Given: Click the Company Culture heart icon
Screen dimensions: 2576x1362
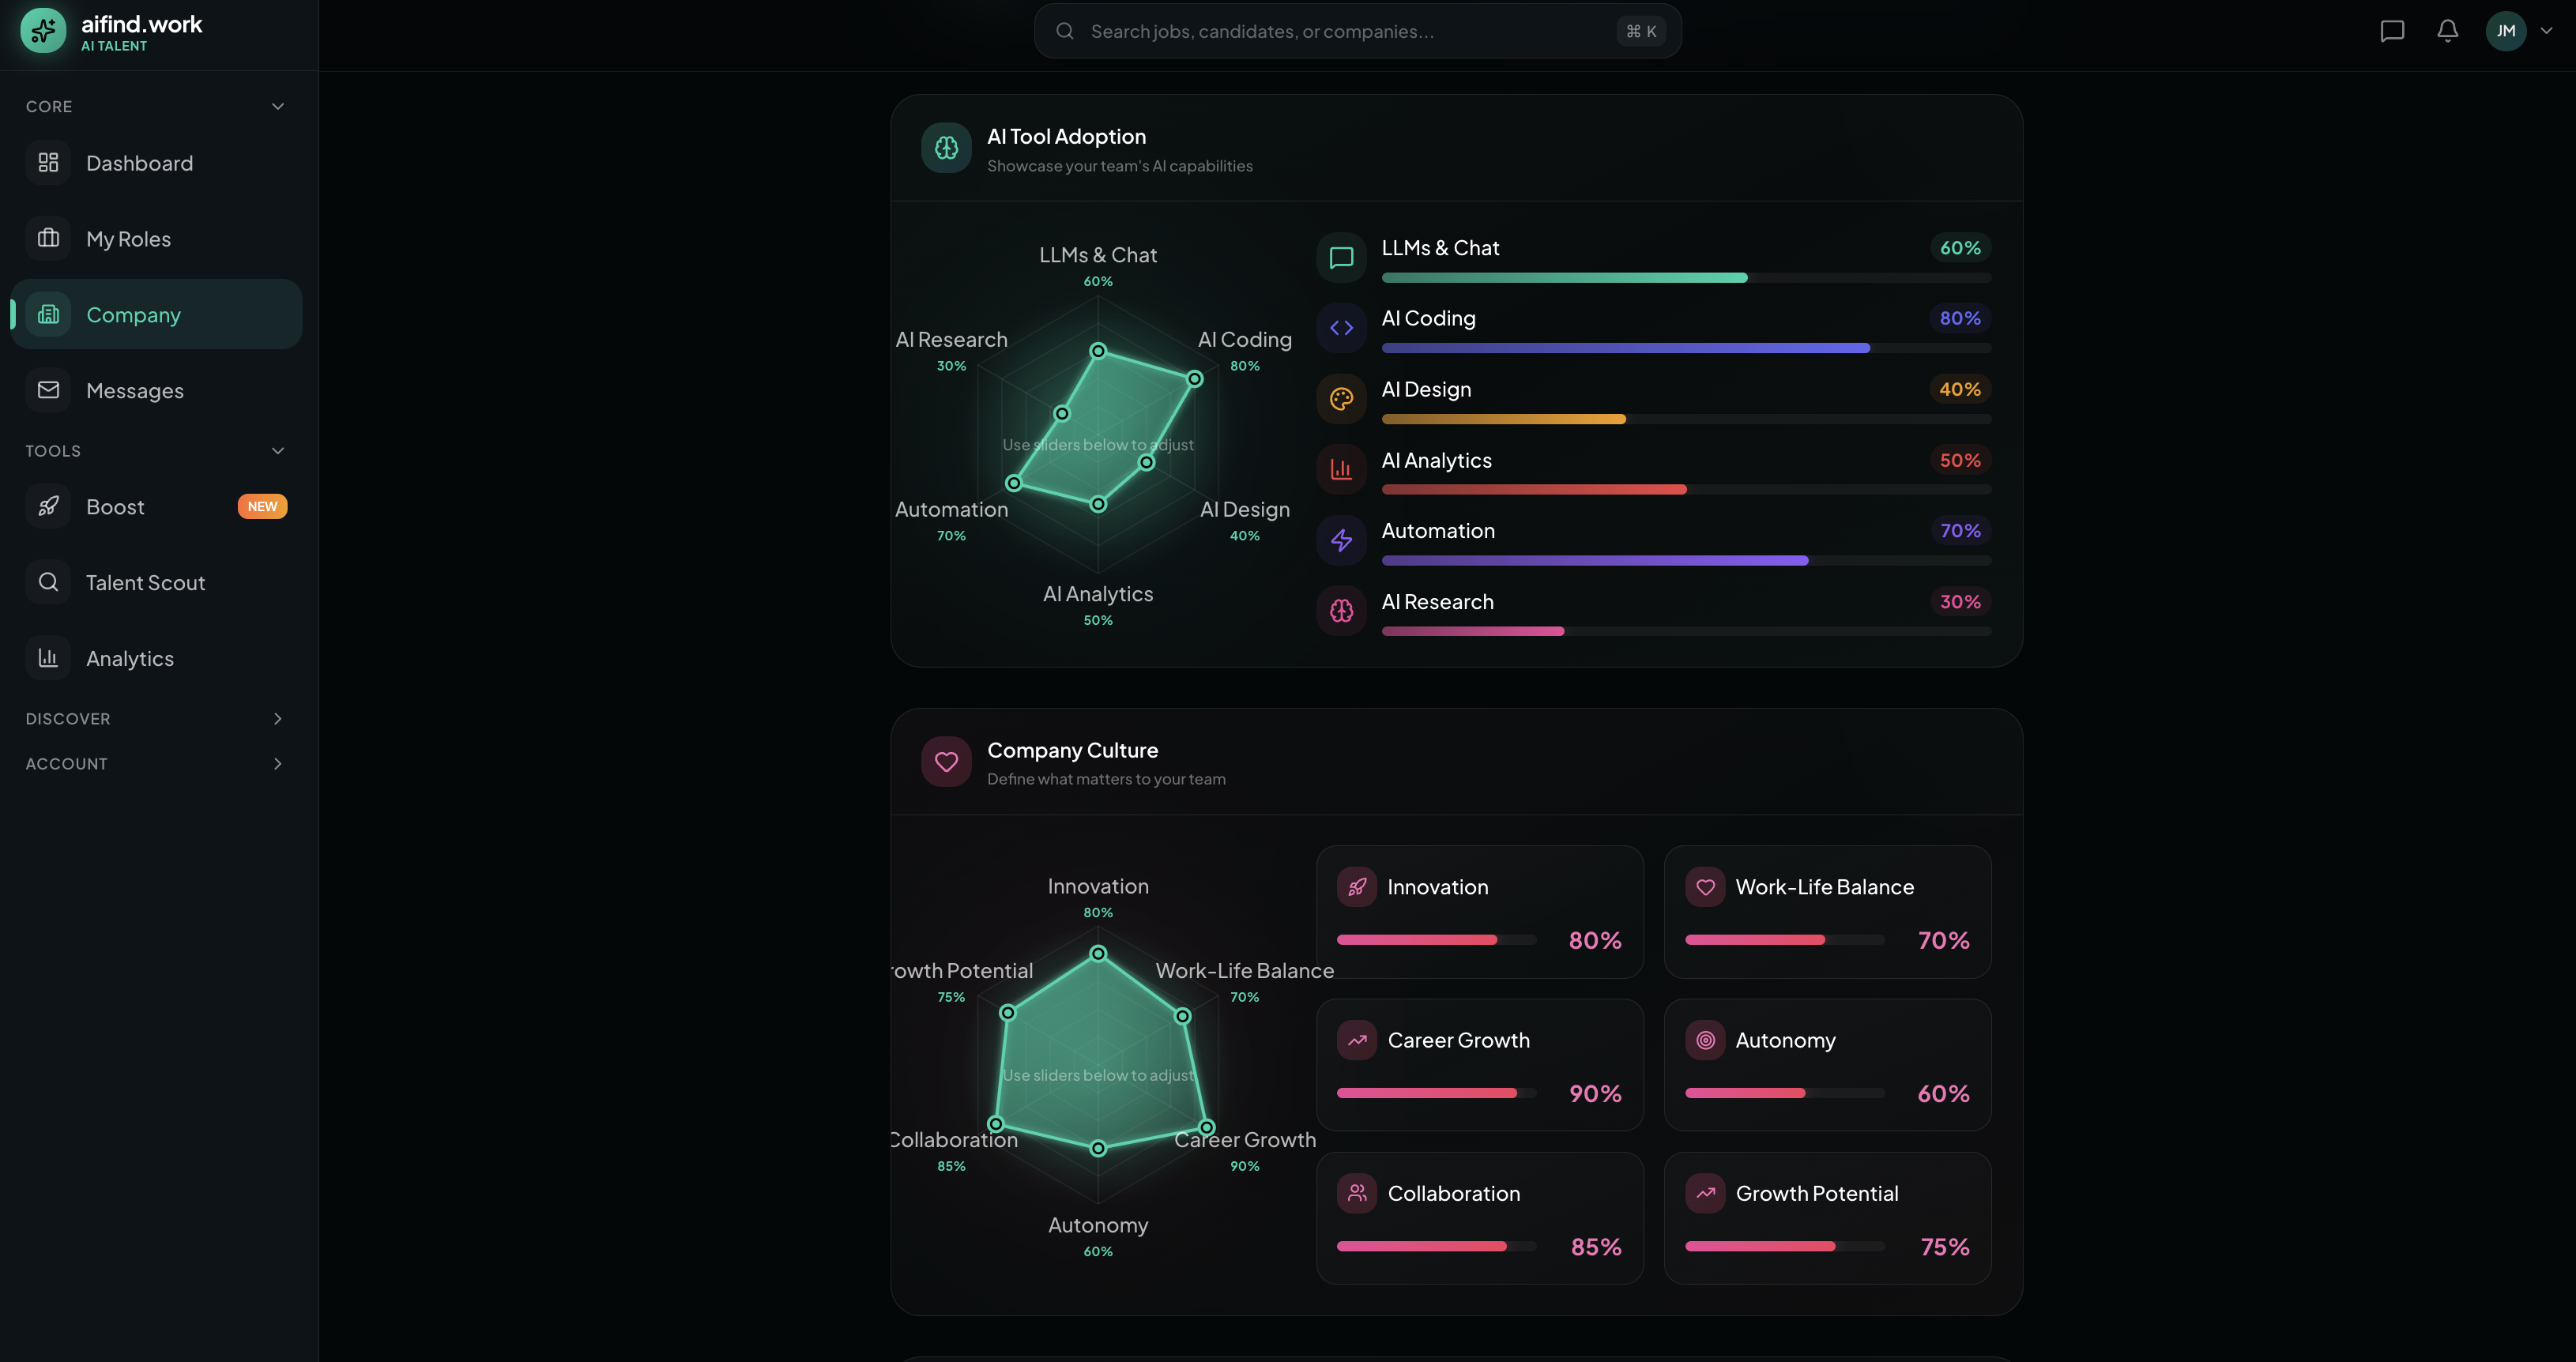Looking at the screenshot, I should pos(945,761).
